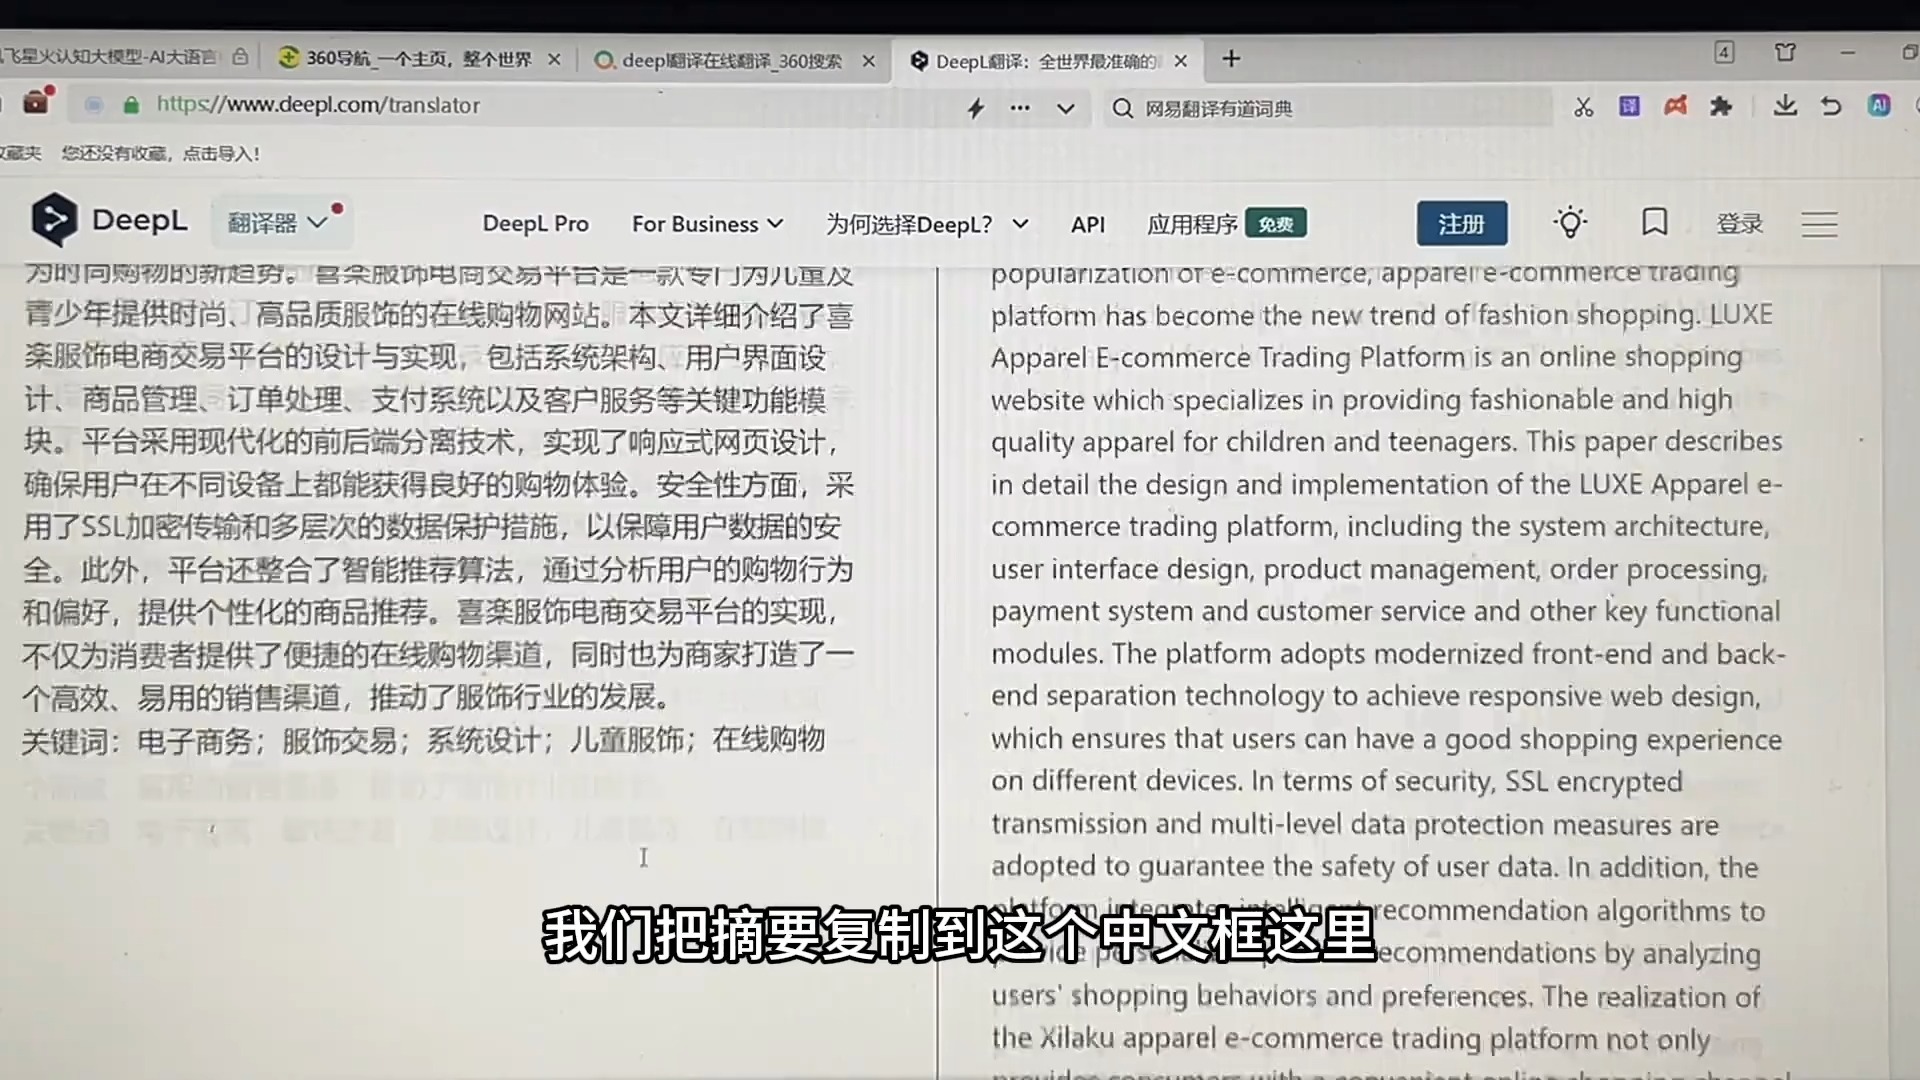Click the green padlock site security icon
This screenshot has width=1920, height=1080.
[131, 105]
